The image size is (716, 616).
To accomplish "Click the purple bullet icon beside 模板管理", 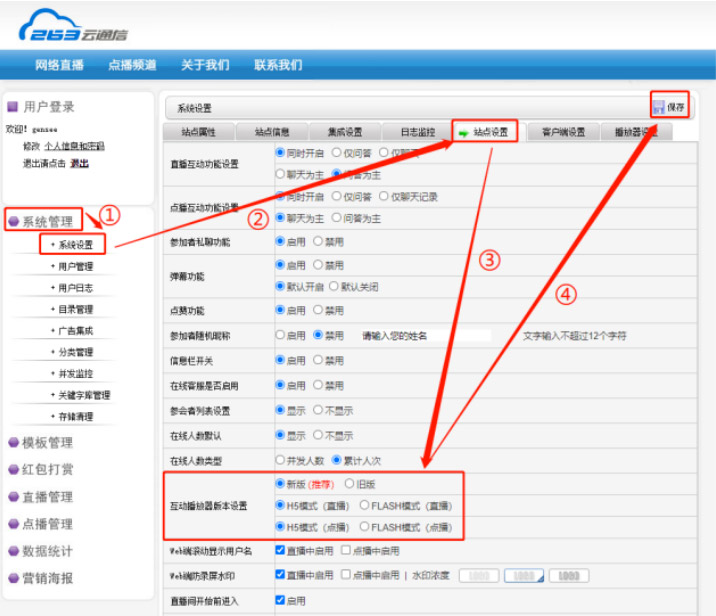I will 13,443.
